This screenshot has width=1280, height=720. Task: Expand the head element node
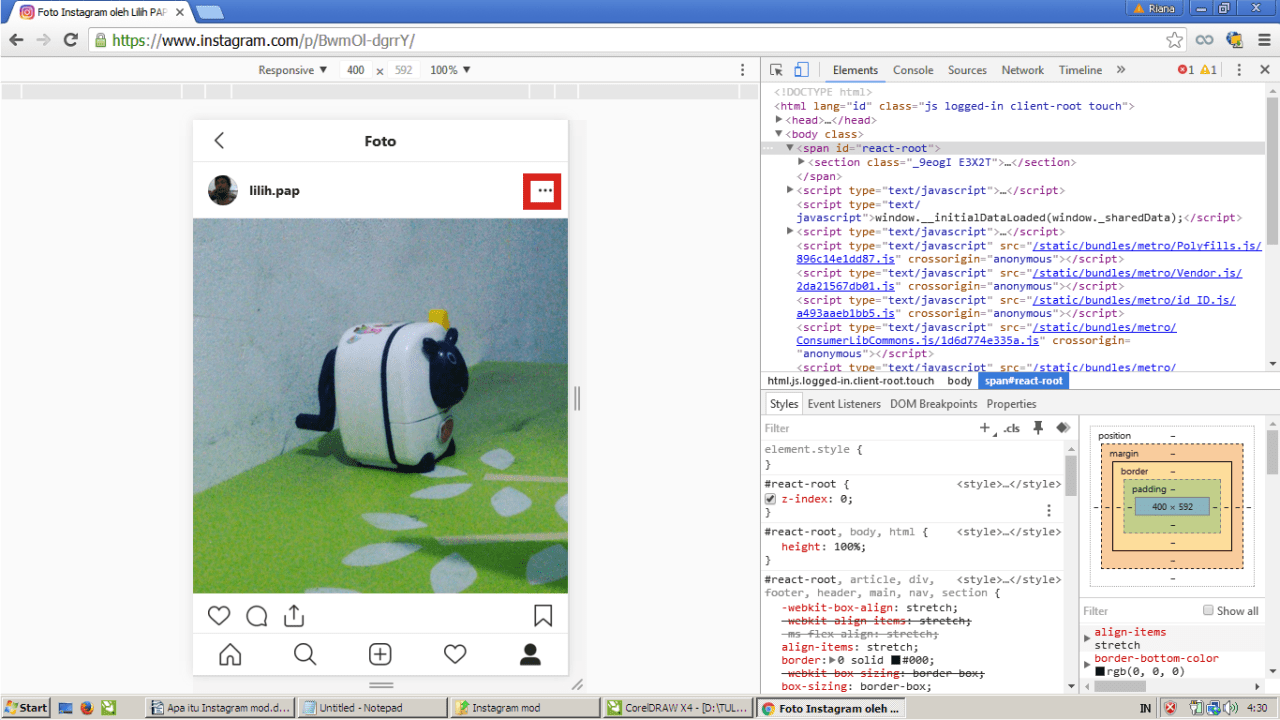(x=779, y=120)
